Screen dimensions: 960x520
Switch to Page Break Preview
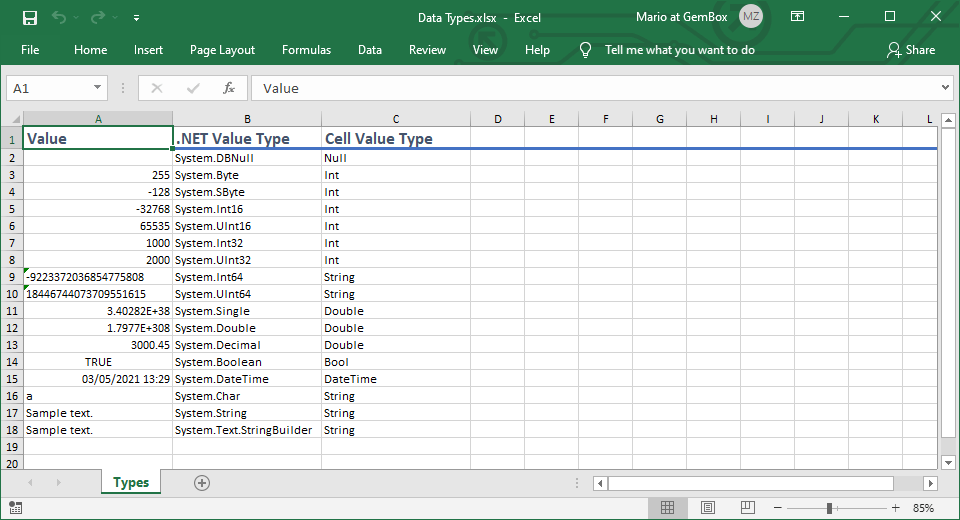coord(748,508)
